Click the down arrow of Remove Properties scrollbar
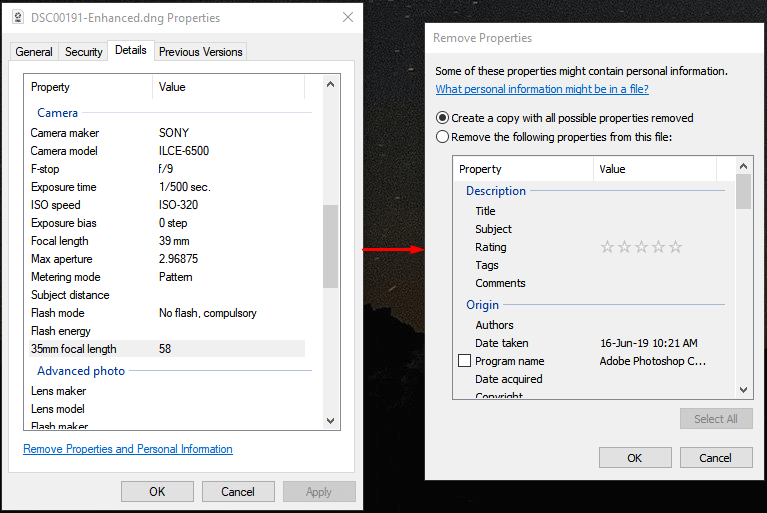 (x=744, y=390)
